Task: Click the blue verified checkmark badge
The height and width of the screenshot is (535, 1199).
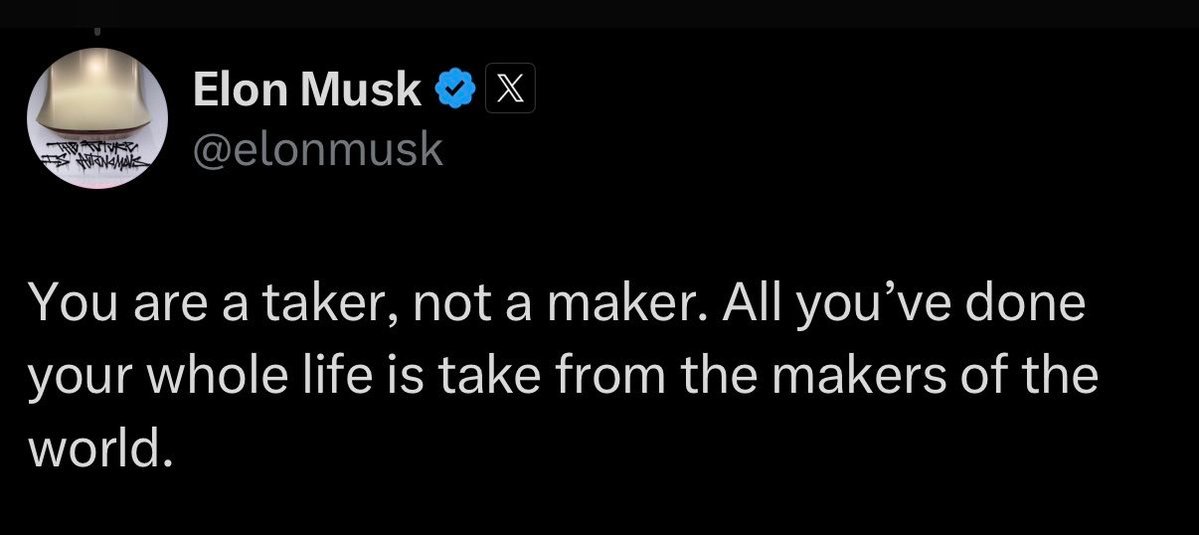Action: (x=454, y=92)
